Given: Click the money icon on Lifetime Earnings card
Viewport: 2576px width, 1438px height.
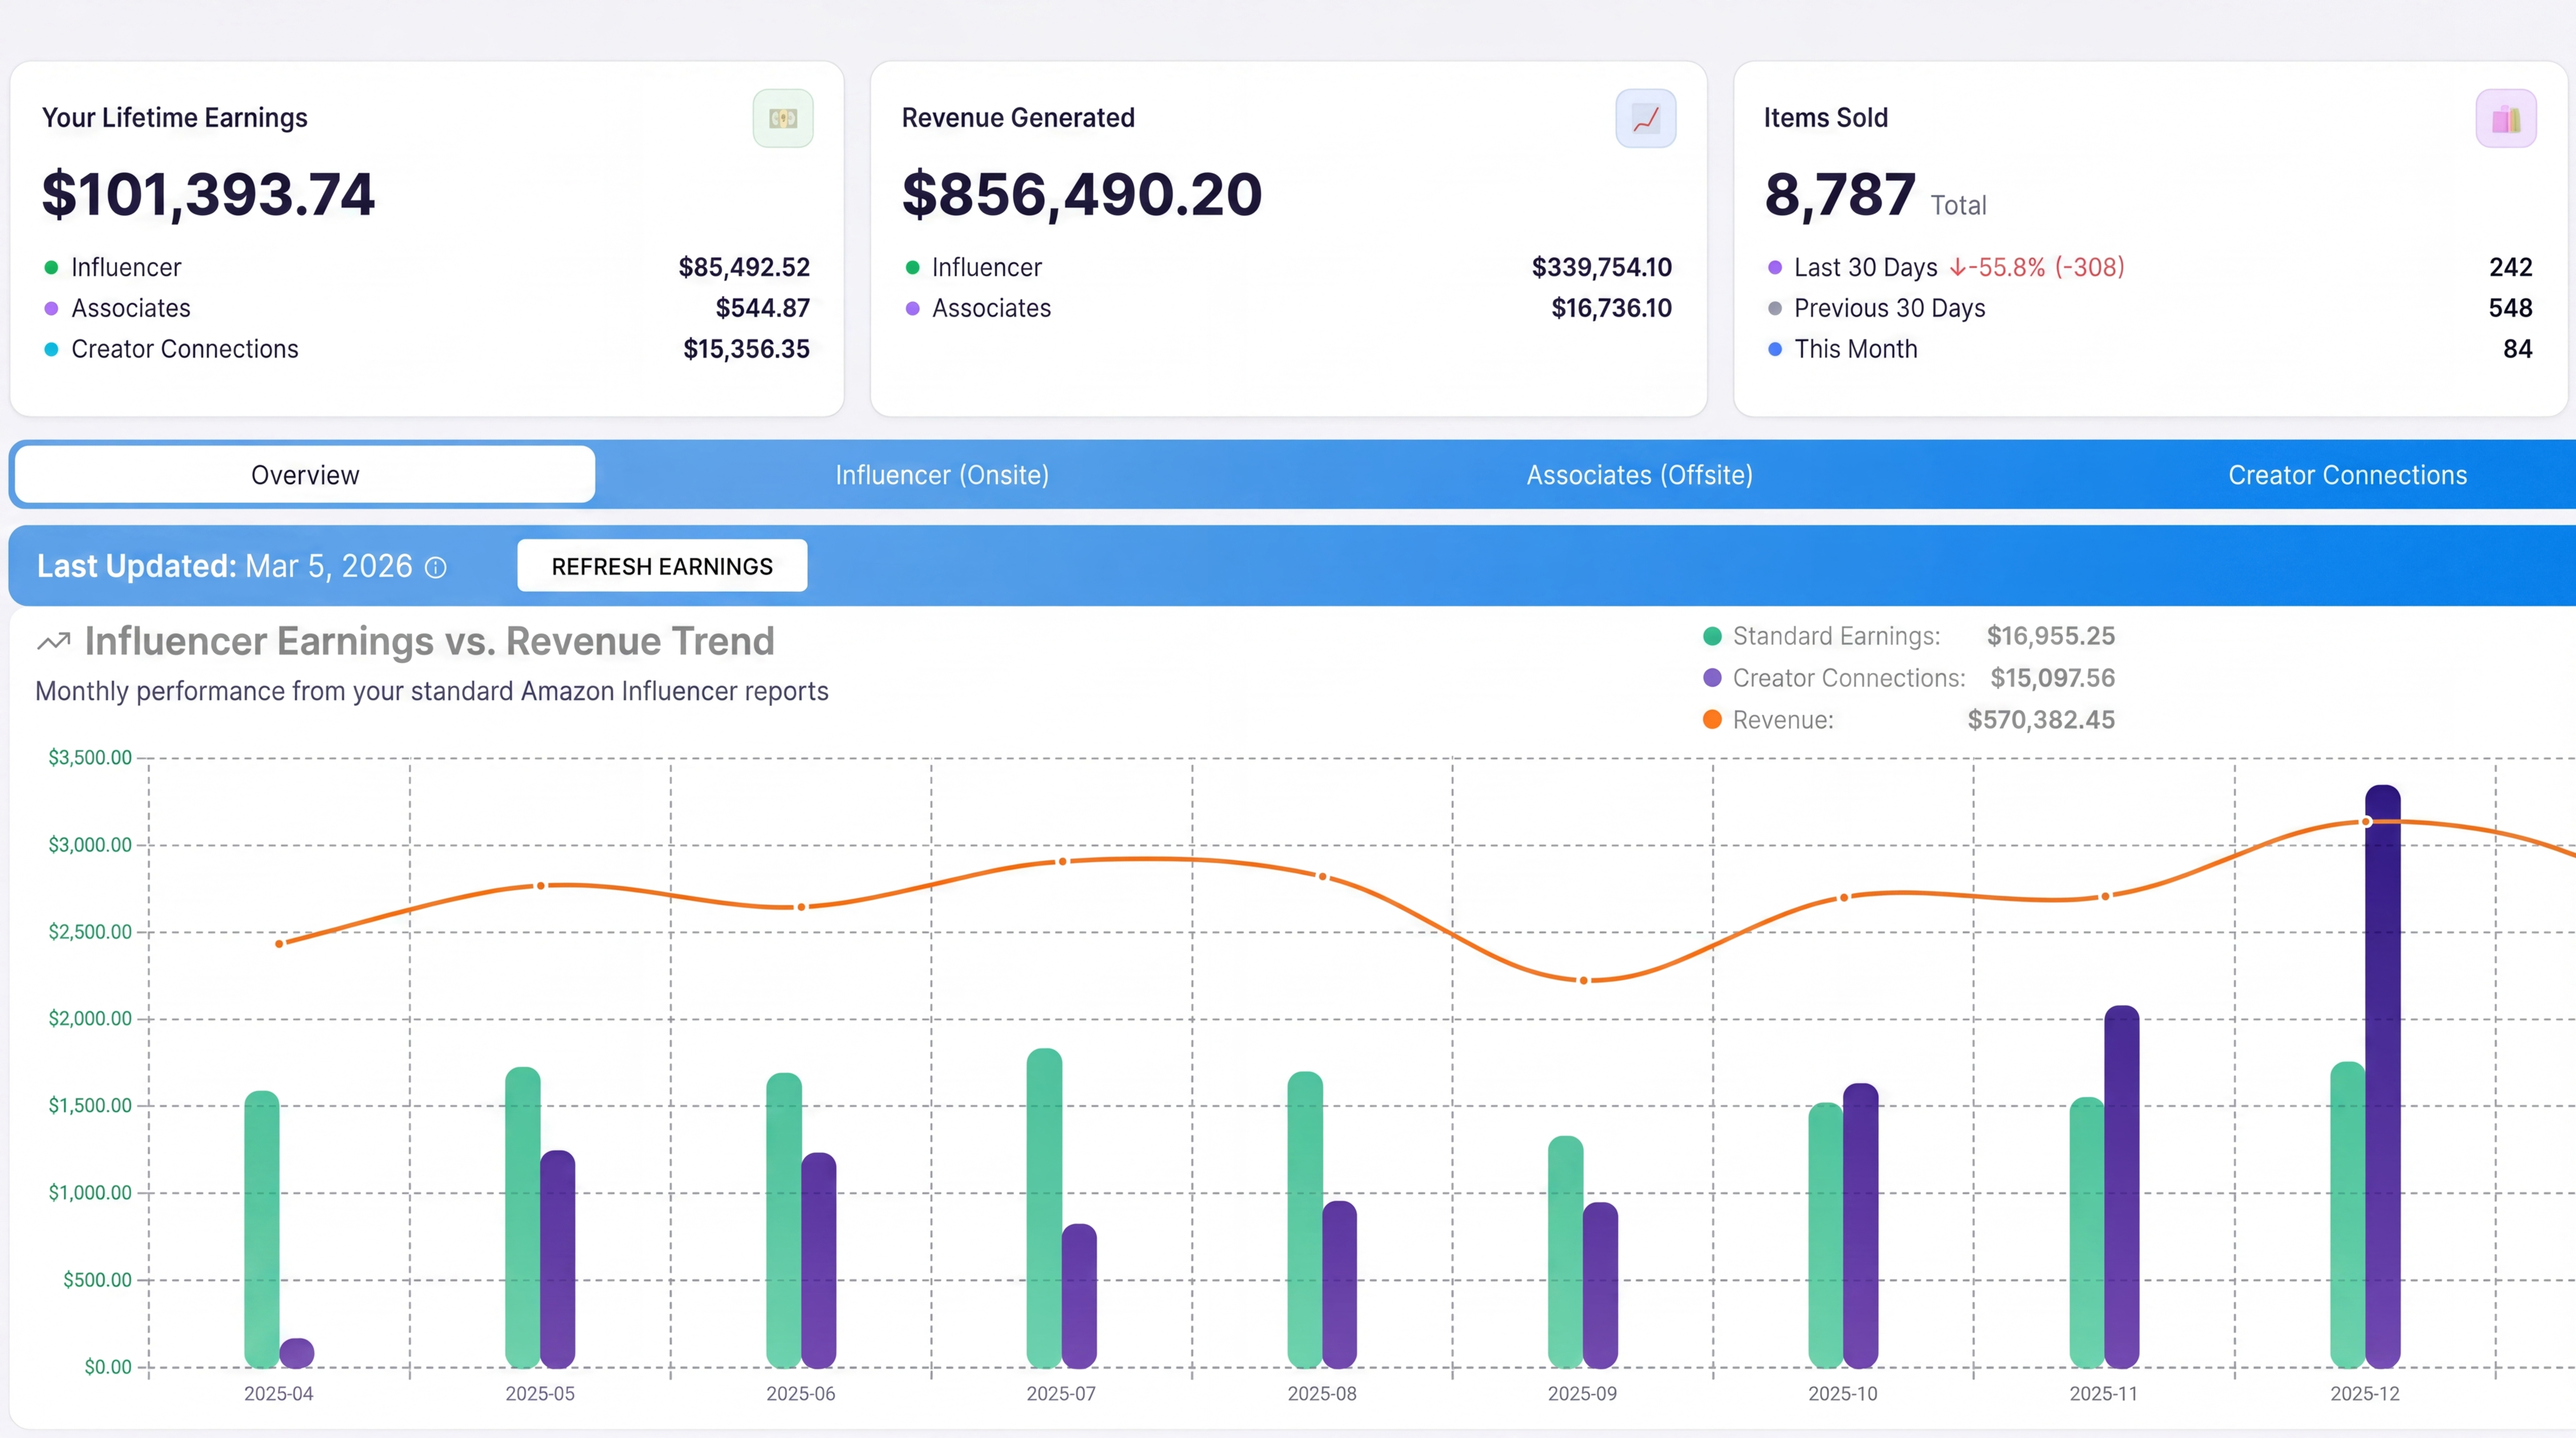Looking at the screenshot, I should [783, 118].
